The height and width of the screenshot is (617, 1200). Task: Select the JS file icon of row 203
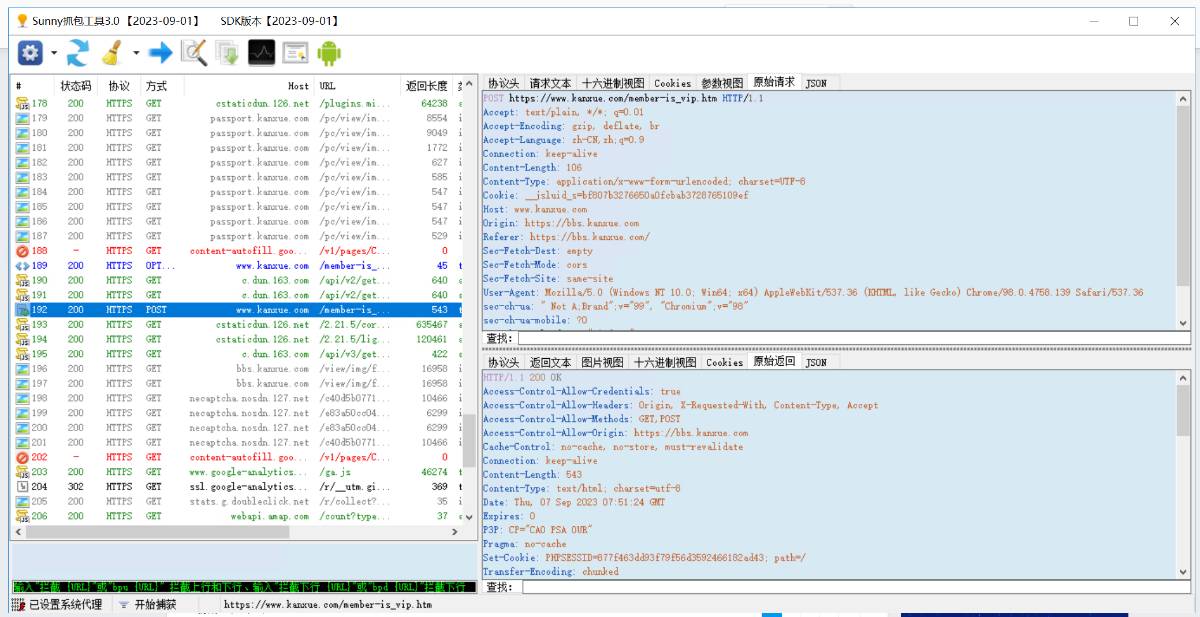pyautogui.click(x=22, y=472)
